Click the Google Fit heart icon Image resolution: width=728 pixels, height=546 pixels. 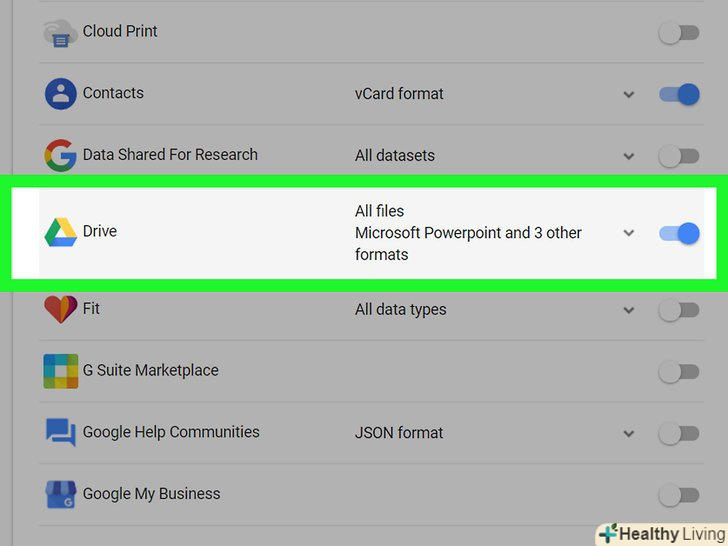(x=60, y=309)
